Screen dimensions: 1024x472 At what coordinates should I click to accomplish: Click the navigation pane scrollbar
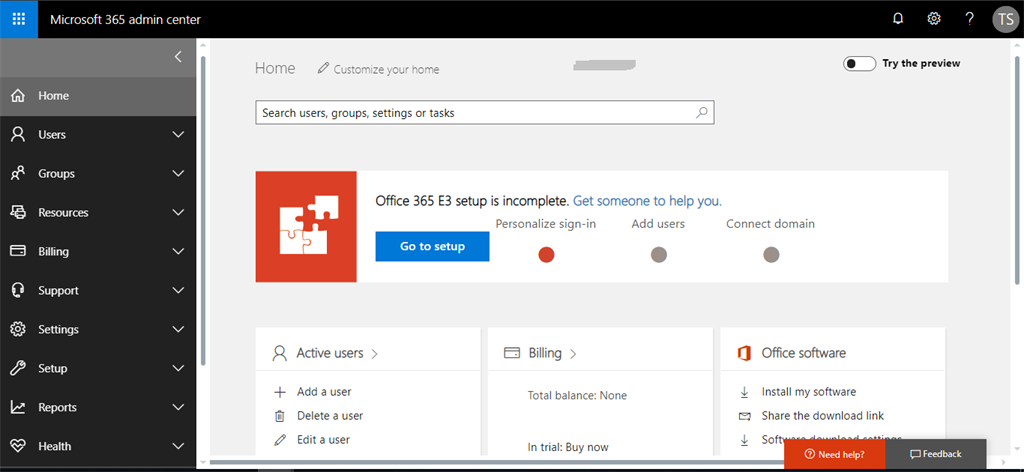coord(203,210)
